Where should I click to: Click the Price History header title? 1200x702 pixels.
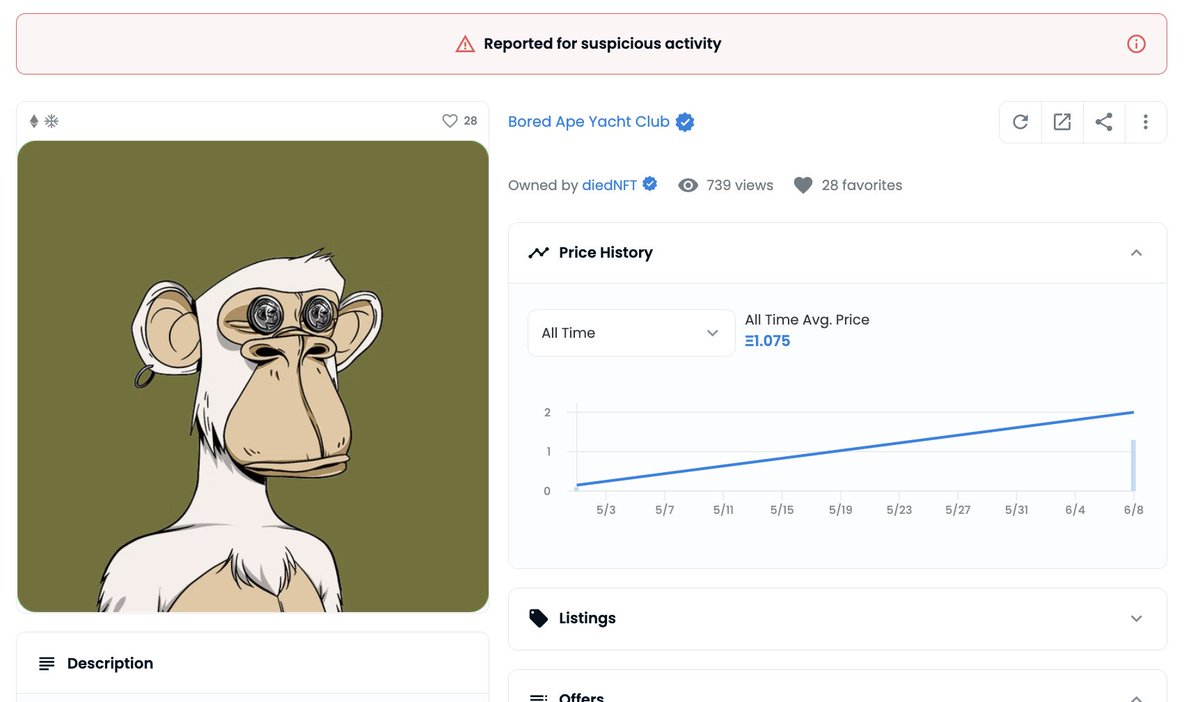tap(606, 253)
